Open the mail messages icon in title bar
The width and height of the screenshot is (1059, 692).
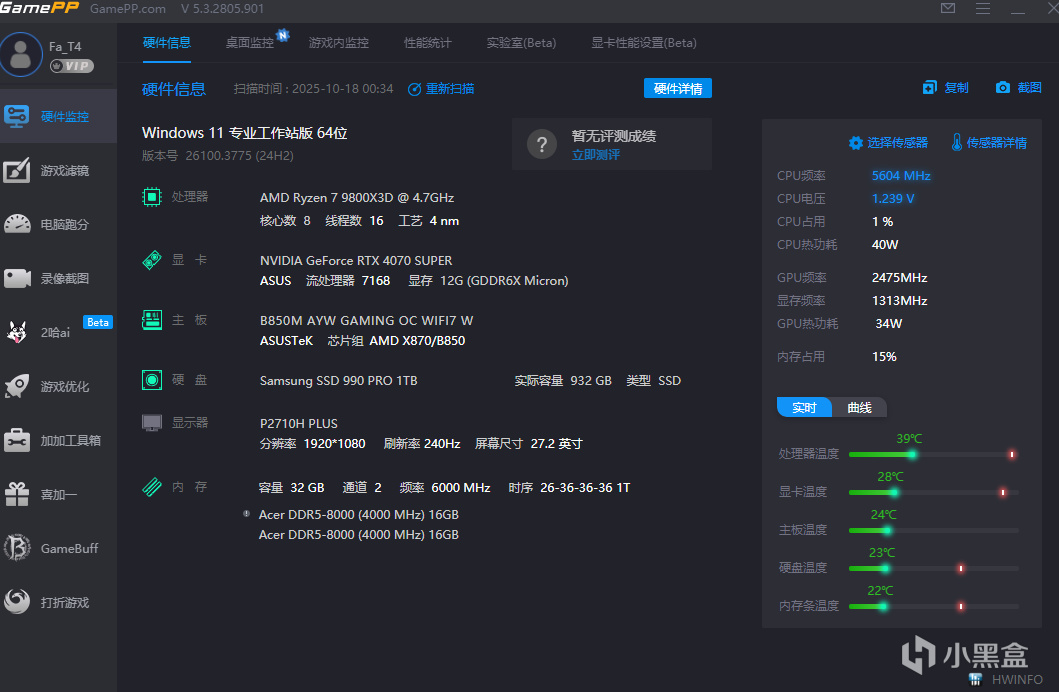[948, 8]
